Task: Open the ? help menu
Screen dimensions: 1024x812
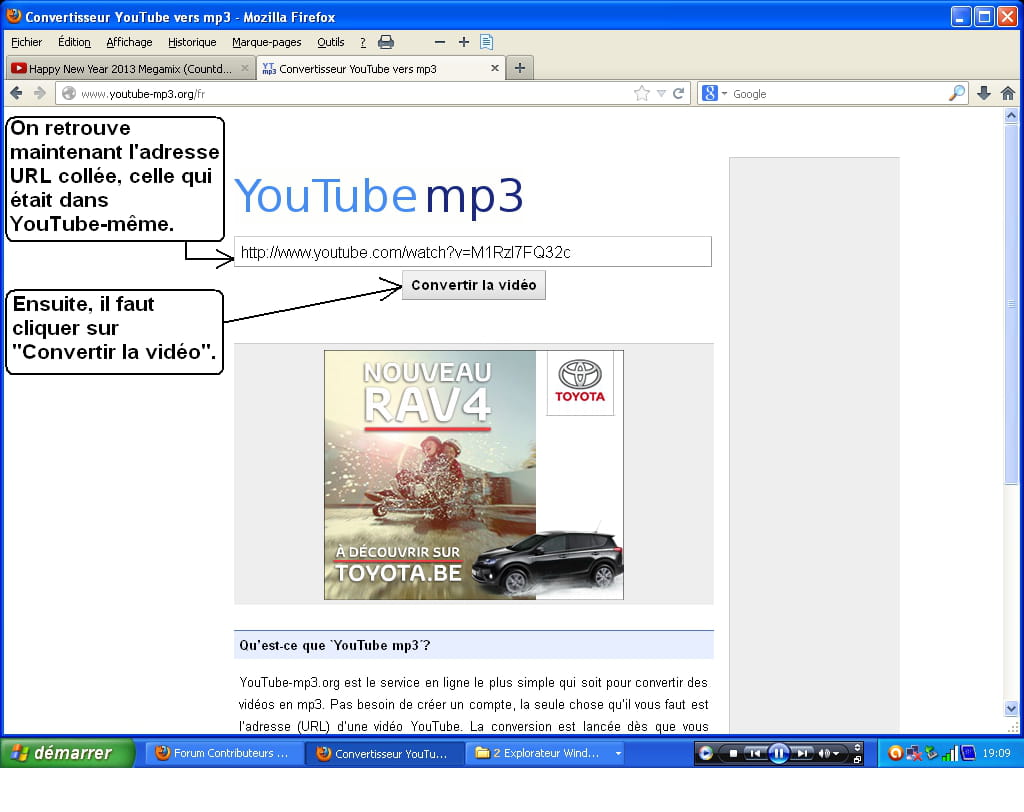Action: point(363,42)
